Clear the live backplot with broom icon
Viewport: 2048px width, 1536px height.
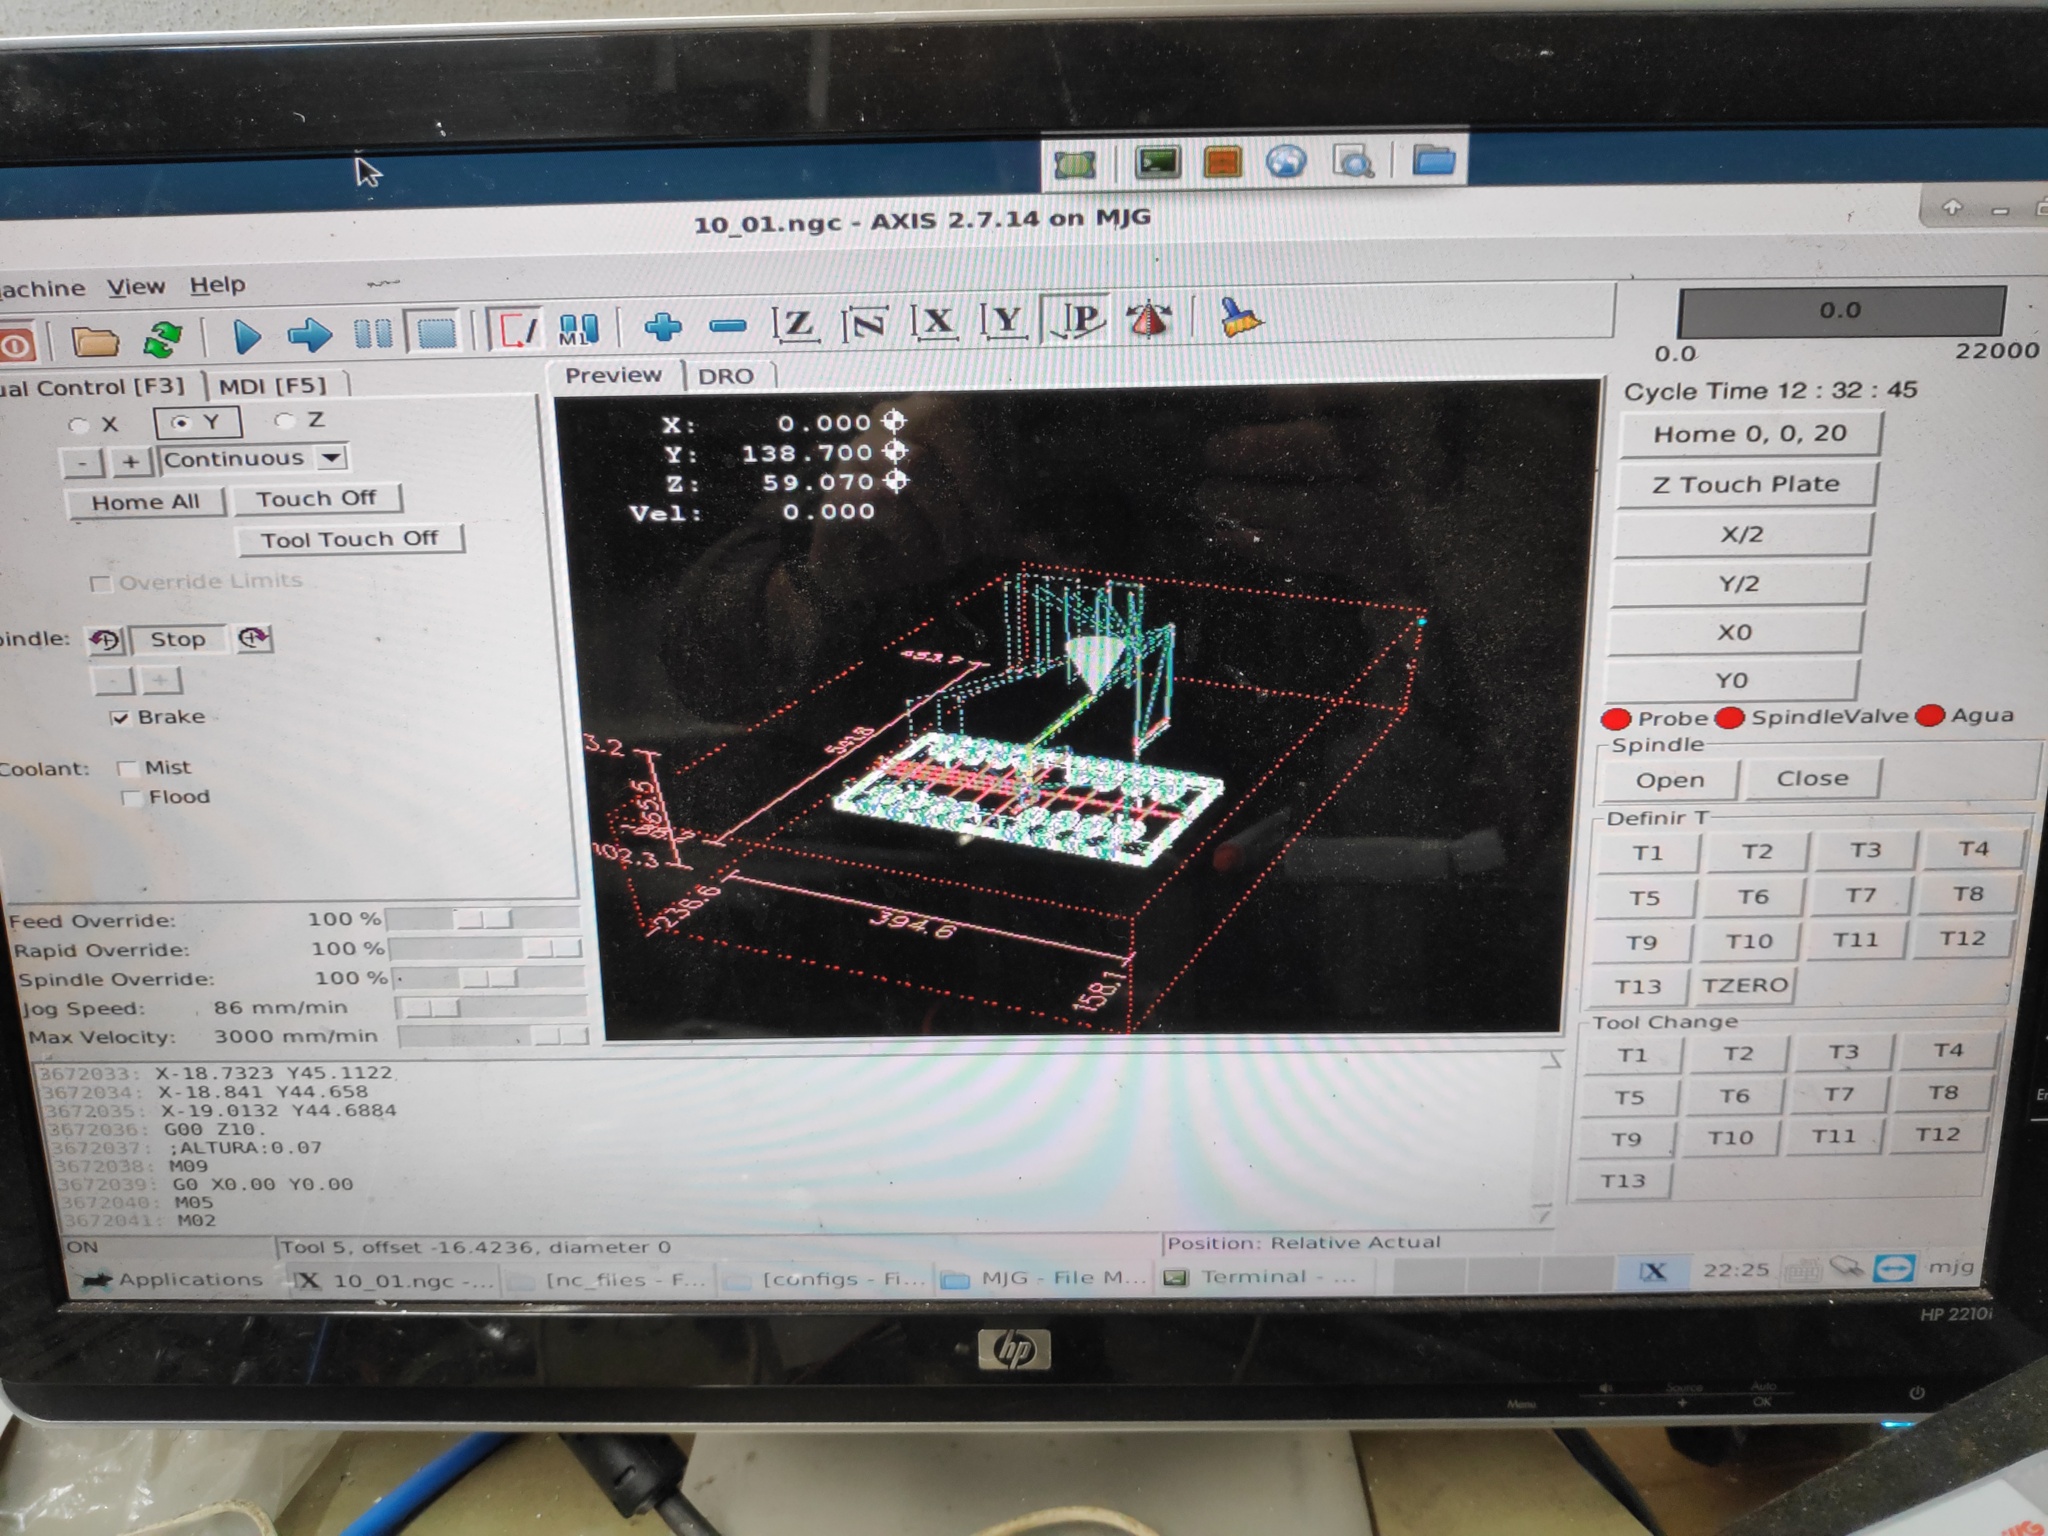1240,319
